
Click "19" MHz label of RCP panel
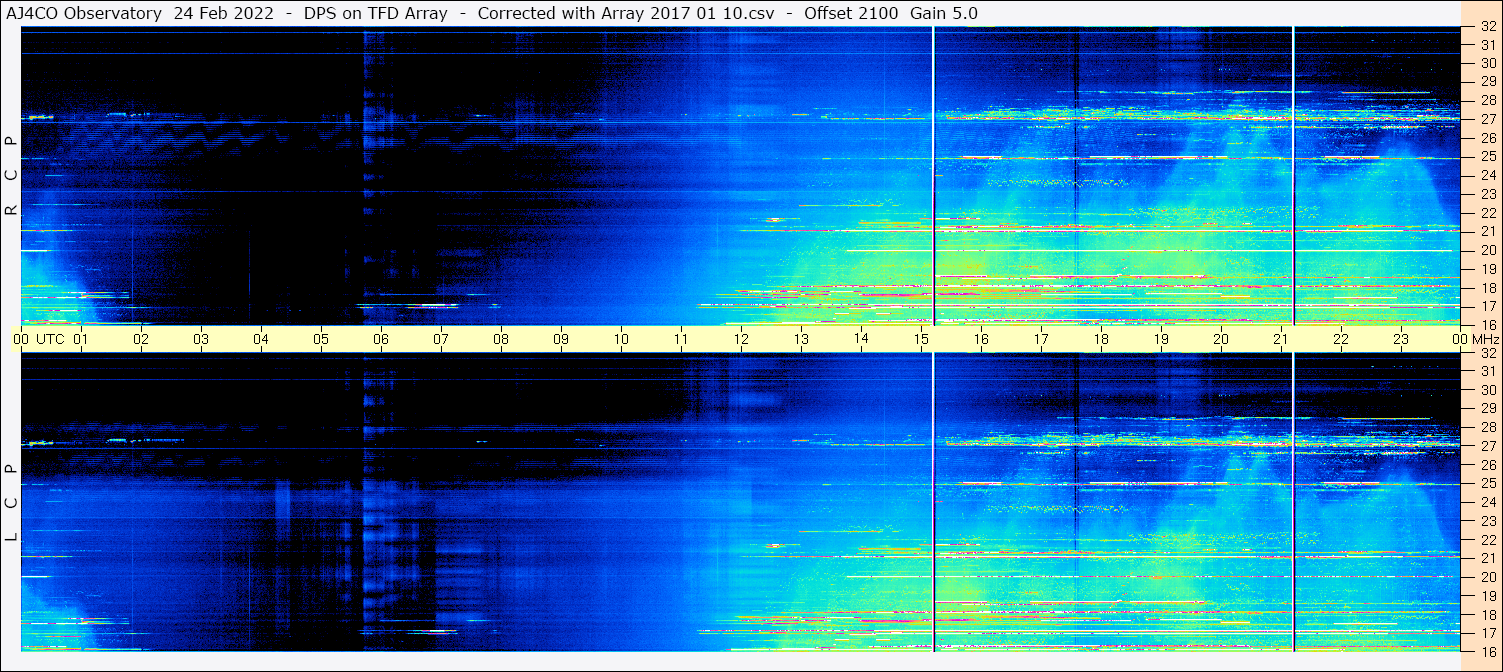coord(1488,268)
